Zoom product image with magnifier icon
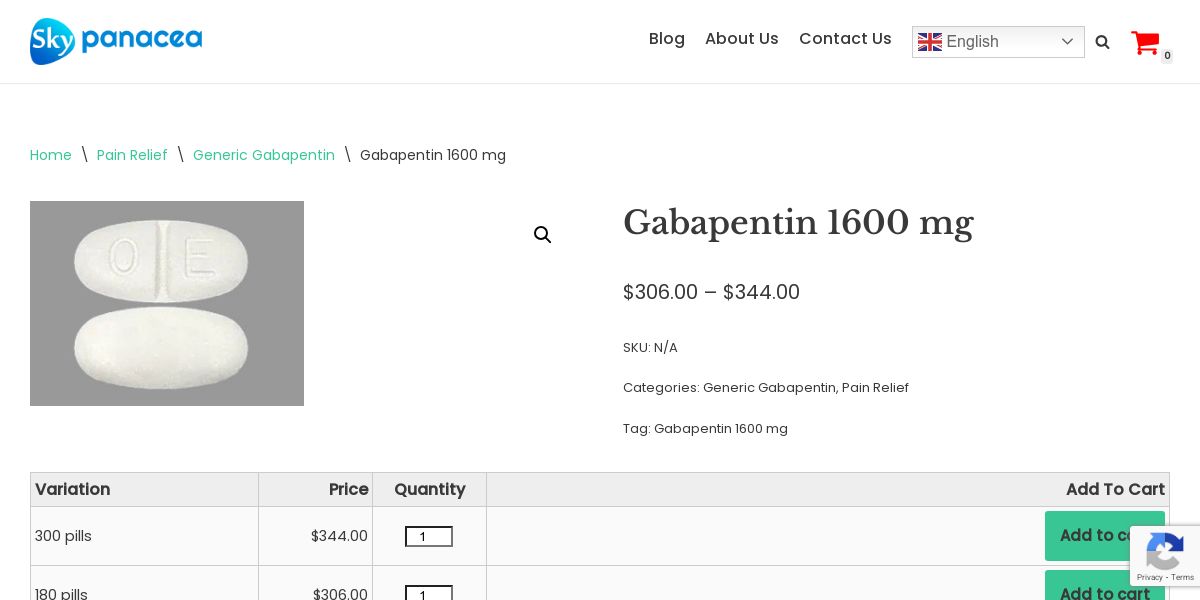The height and width of the screenshot is (600, 1200). (x=543, y=235)
